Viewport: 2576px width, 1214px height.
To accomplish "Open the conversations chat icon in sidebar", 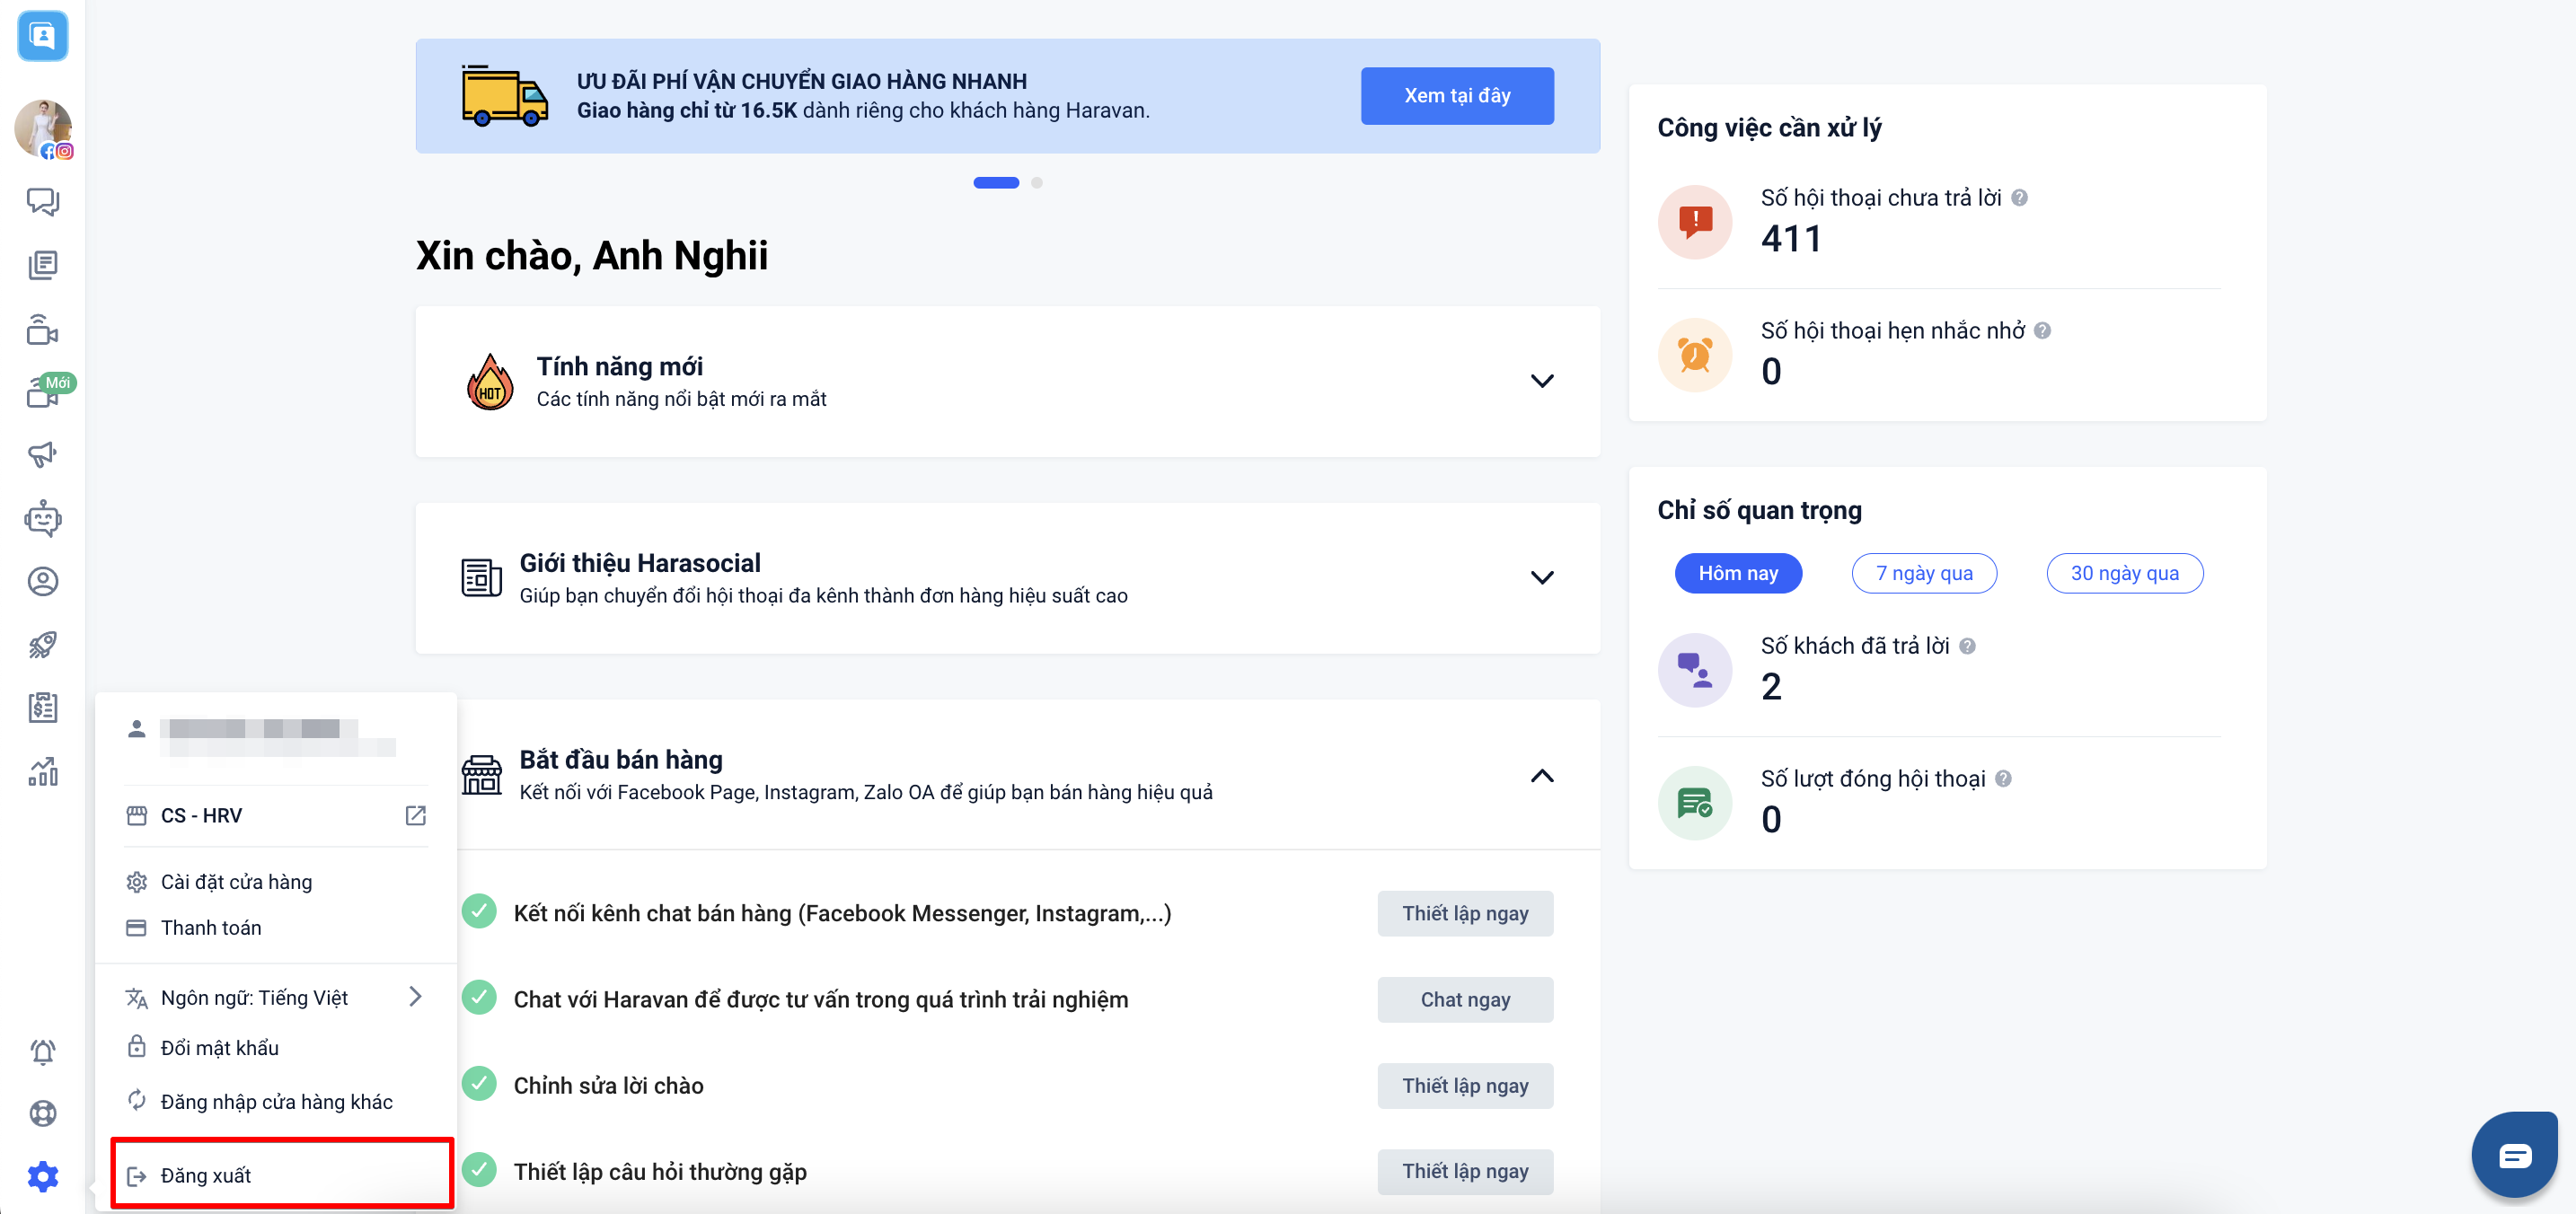I will coord(42,201).
